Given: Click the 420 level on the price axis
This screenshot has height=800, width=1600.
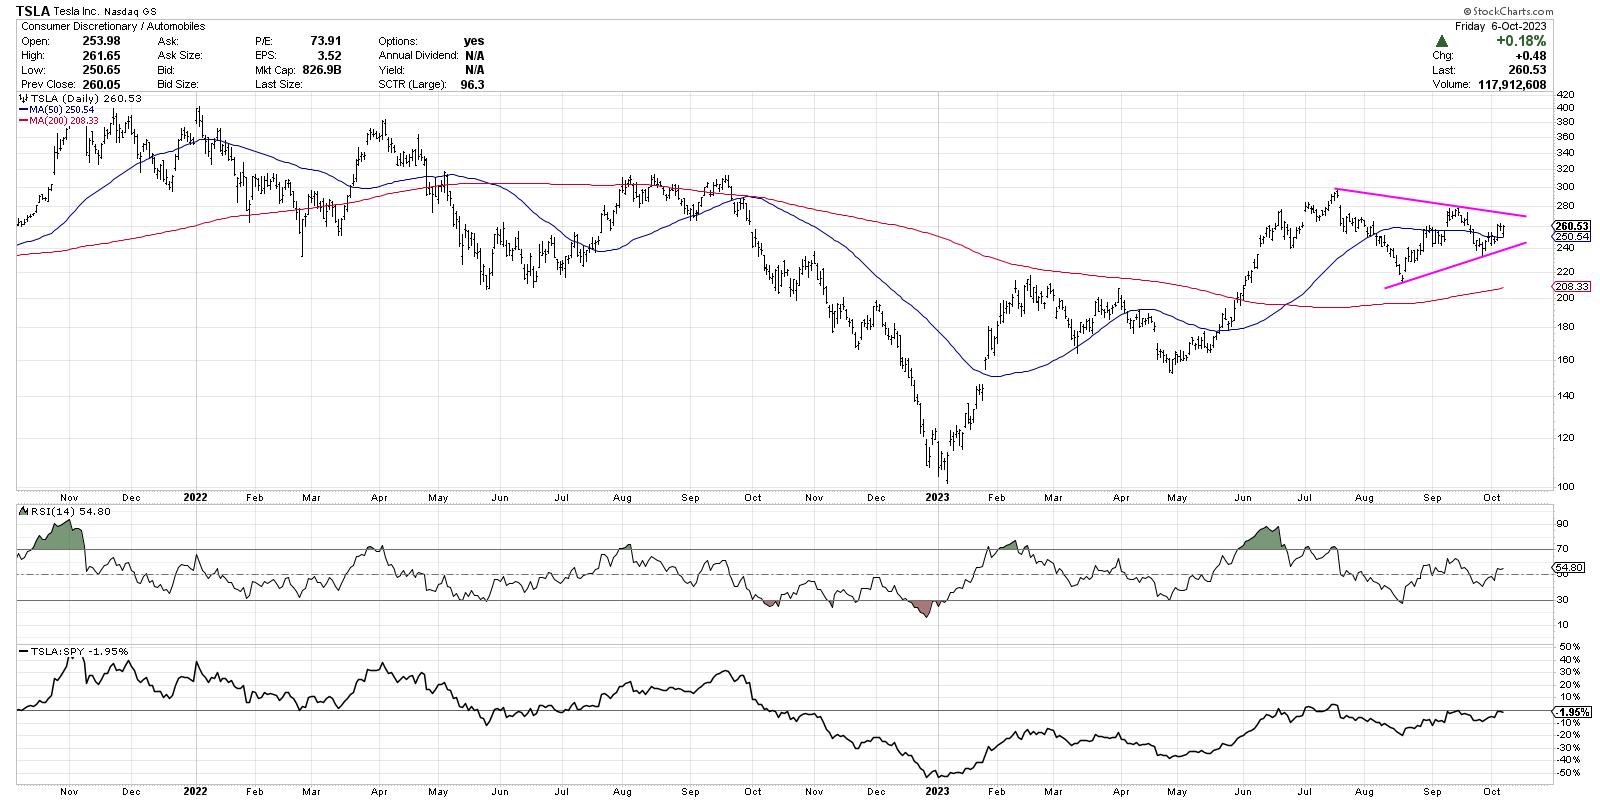Looking at the screenshot, I should 1563,95.
